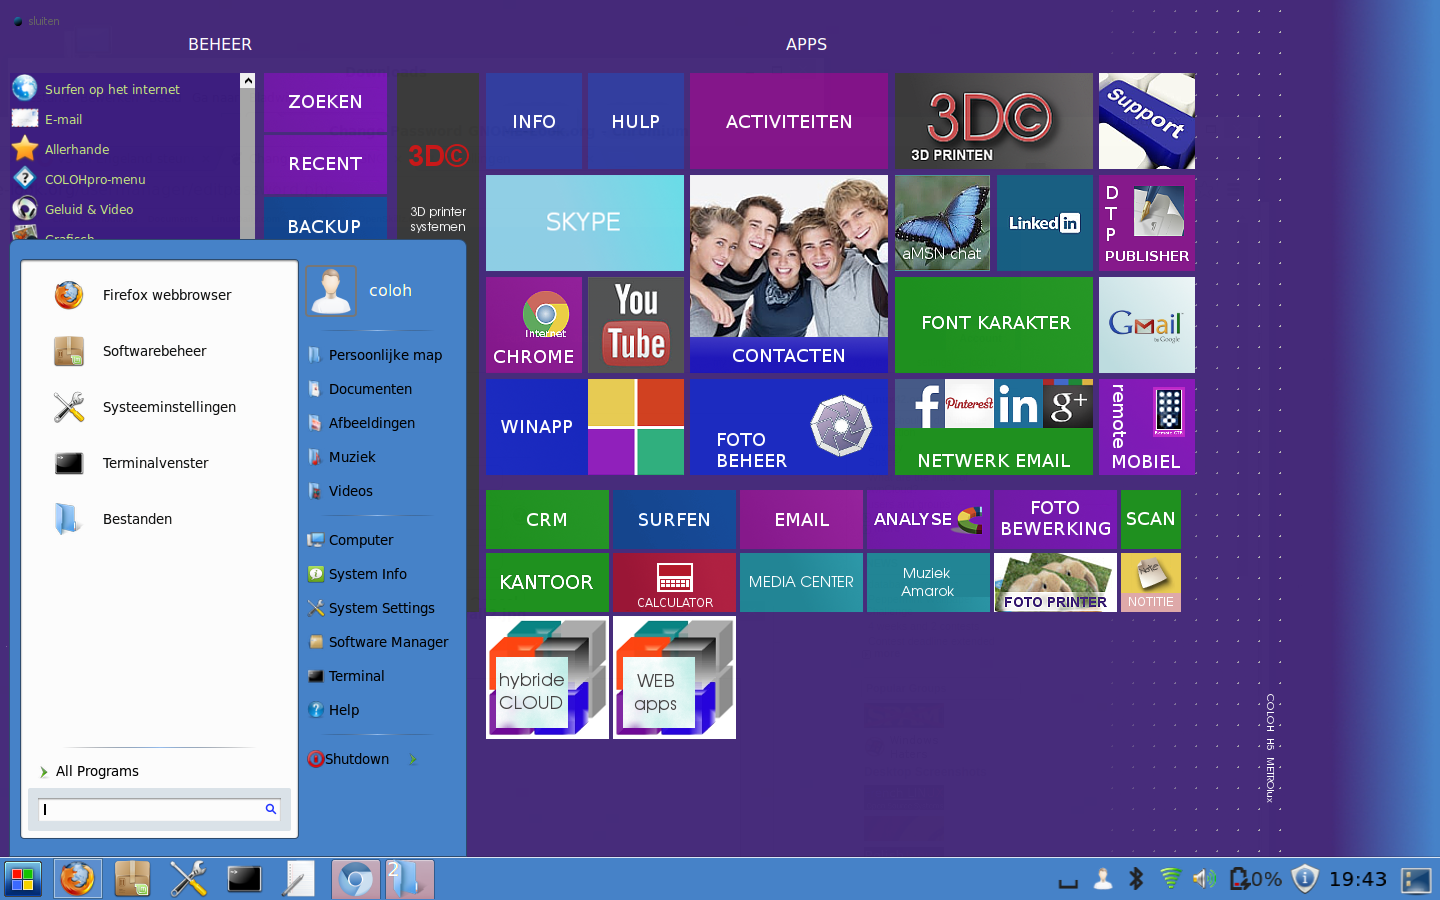The image size is (1440, 900).
Task: Open the ACTIVITEITEN tile
Action: click(789, 121)
